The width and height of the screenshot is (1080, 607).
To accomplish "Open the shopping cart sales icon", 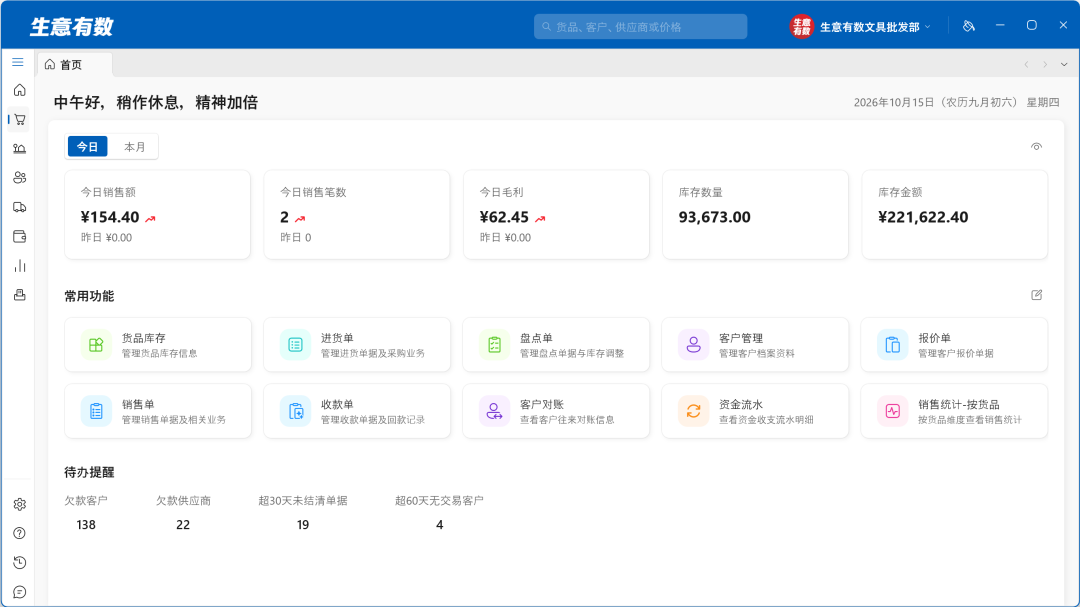I will coord(19,119).
